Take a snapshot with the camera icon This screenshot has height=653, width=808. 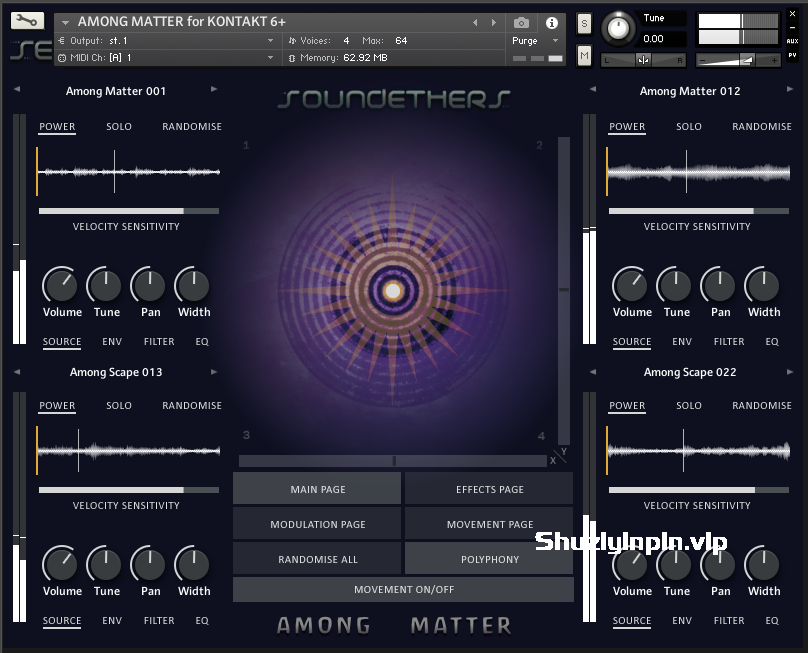[x=521, y=23]
